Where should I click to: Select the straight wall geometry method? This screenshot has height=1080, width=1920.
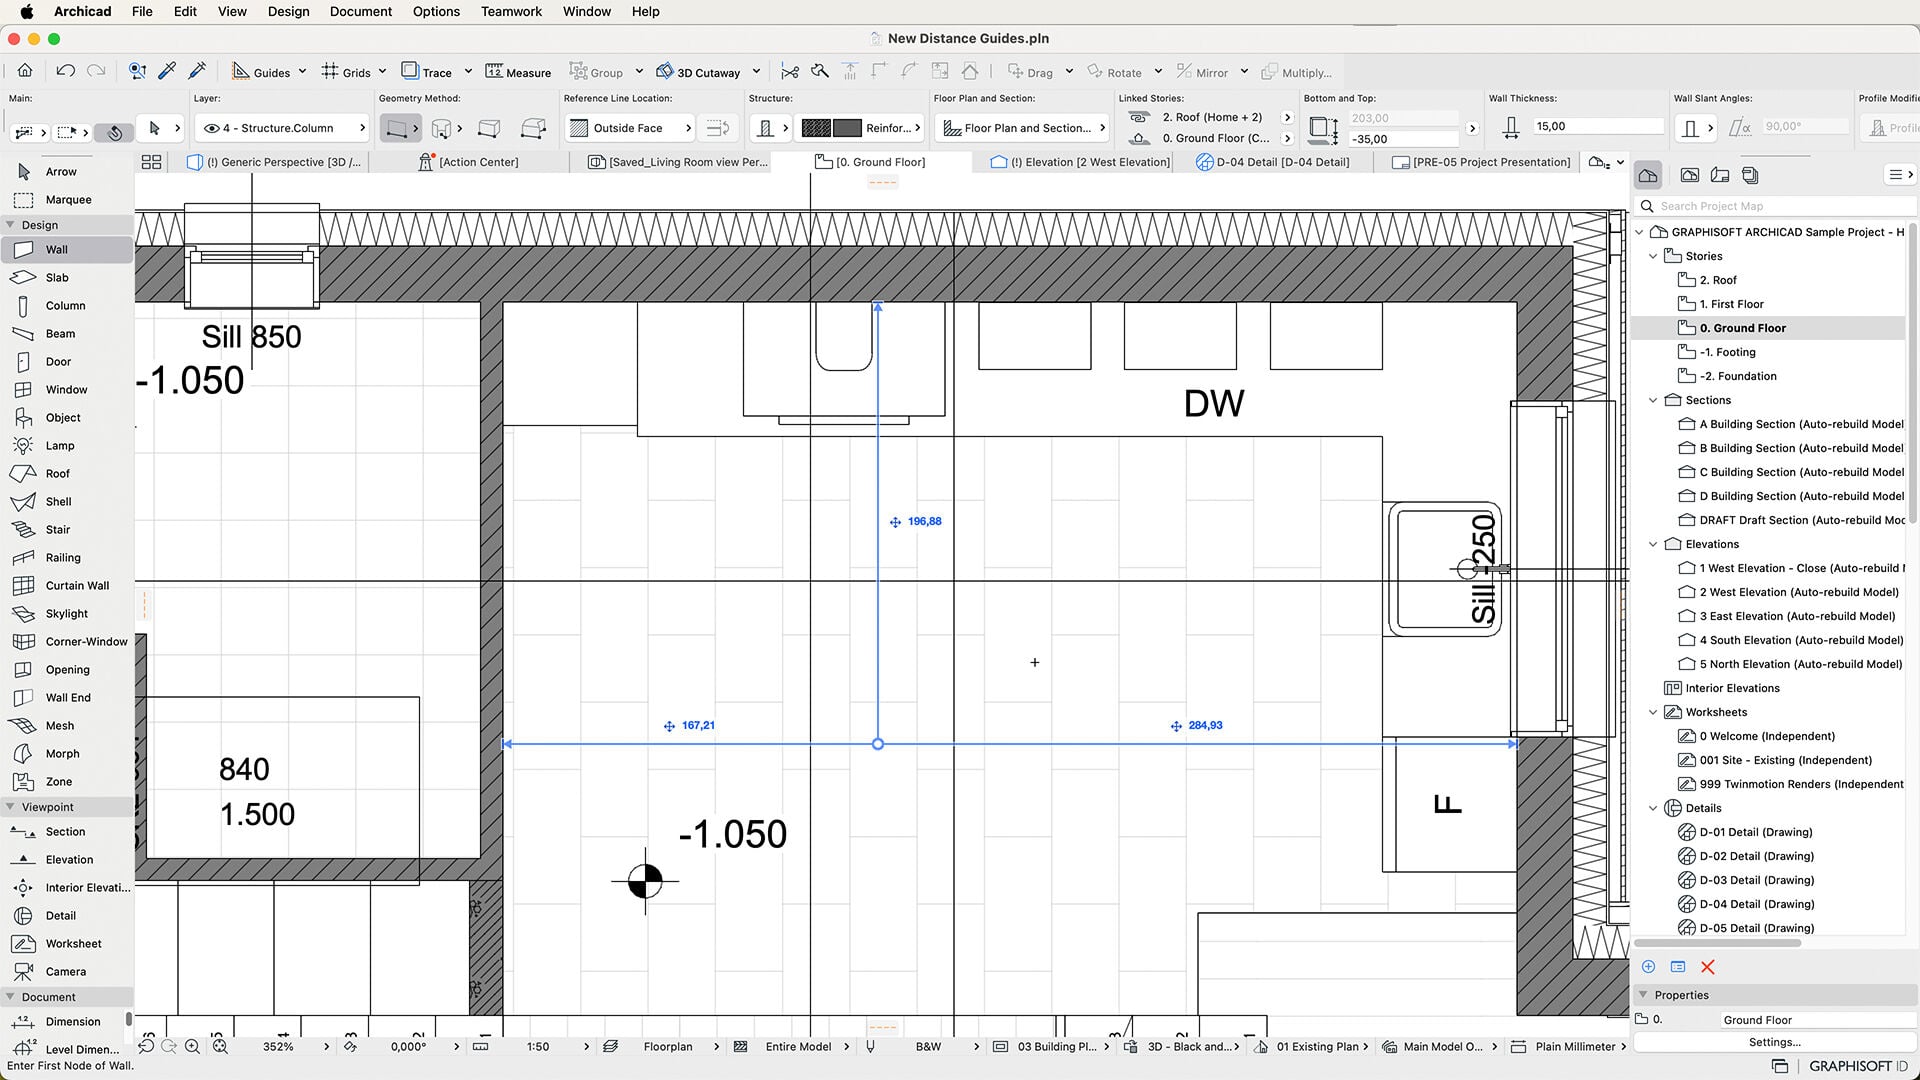[x=396, y=128]
